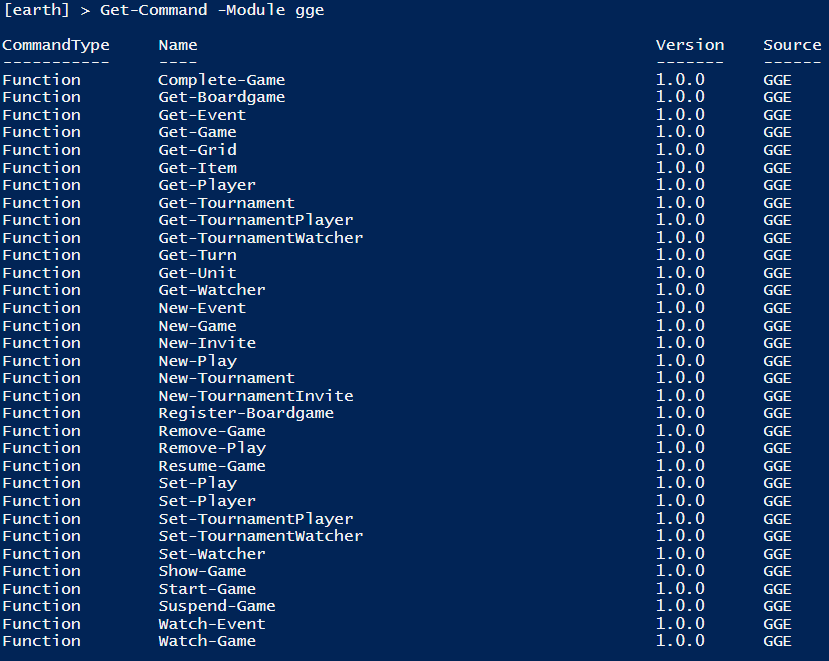Image resolution: width=829 pixels, height=661 pixels.
Task: Click the Version column header
Action: (x=690, y=45)
